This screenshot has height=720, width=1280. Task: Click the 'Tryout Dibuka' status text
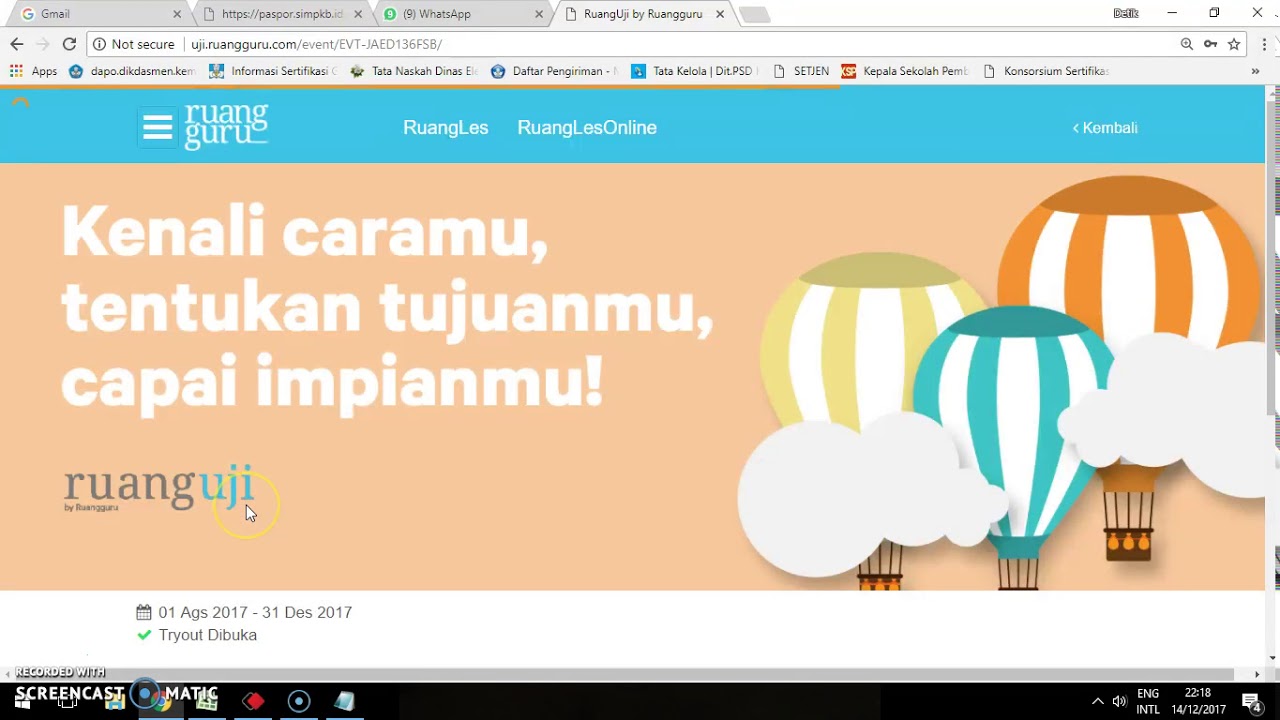point(208,635)
